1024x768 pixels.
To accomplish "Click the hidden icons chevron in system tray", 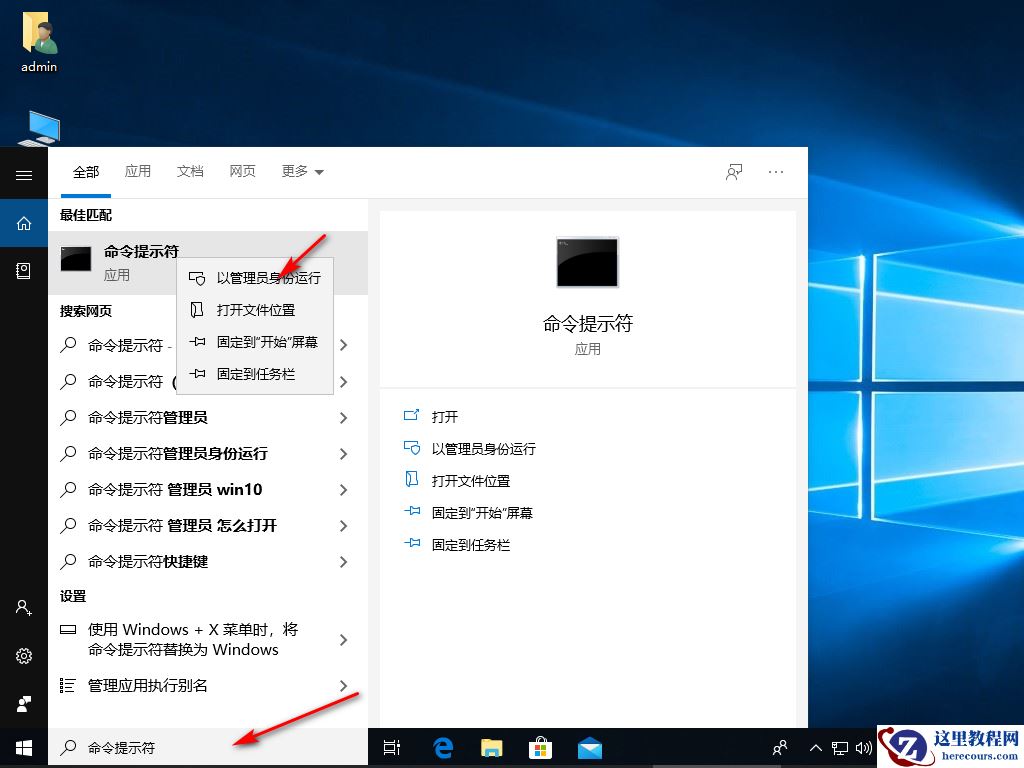I will [816, 747].
